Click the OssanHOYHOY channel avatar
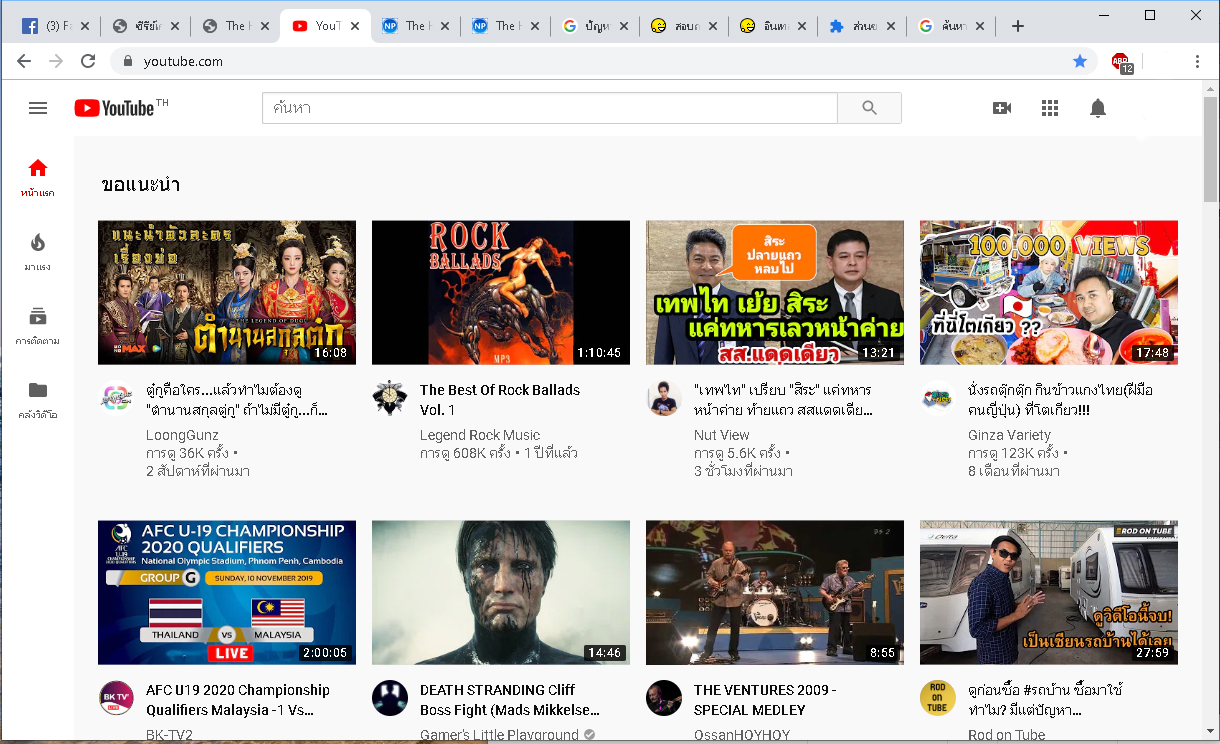 [664, 697]
